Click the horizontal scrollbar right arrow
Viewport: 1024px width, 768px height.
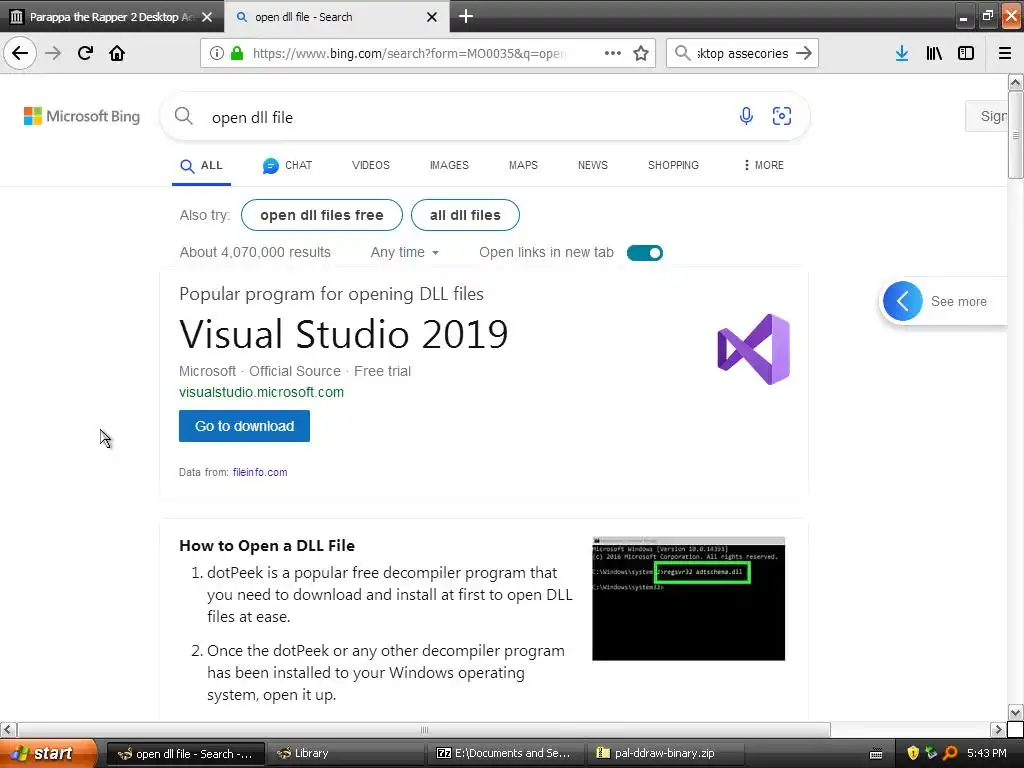pyautogui.click(x=998, y=729)
